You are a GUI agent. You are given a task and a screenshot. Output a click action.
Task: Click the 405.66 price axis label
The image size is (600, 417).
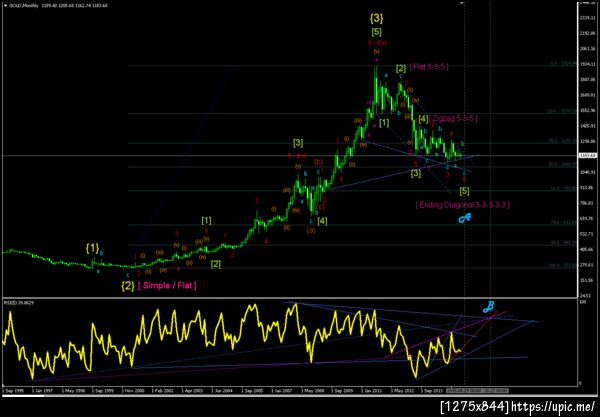click(587, 249)
